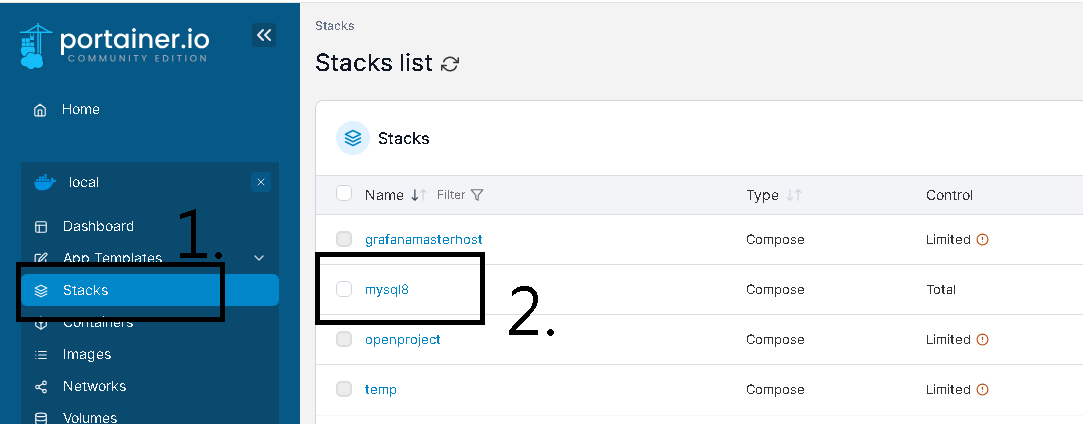Image resolution: width=1083 pixels, height=424 pixels.
Task: Click the Stacks breadcrumb at top
Action: coord(335,26)
